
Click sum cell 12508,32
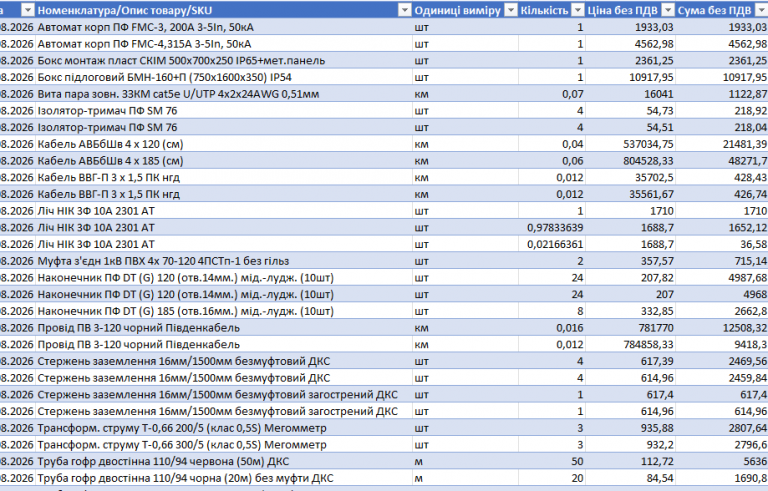[x=722, y=327]
